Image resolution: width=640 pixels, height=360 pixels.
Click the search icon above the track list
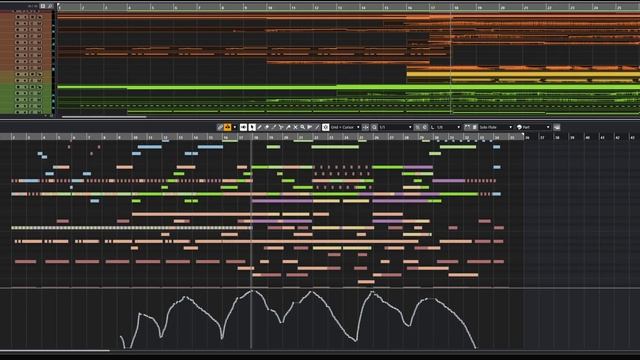(50, 6)
